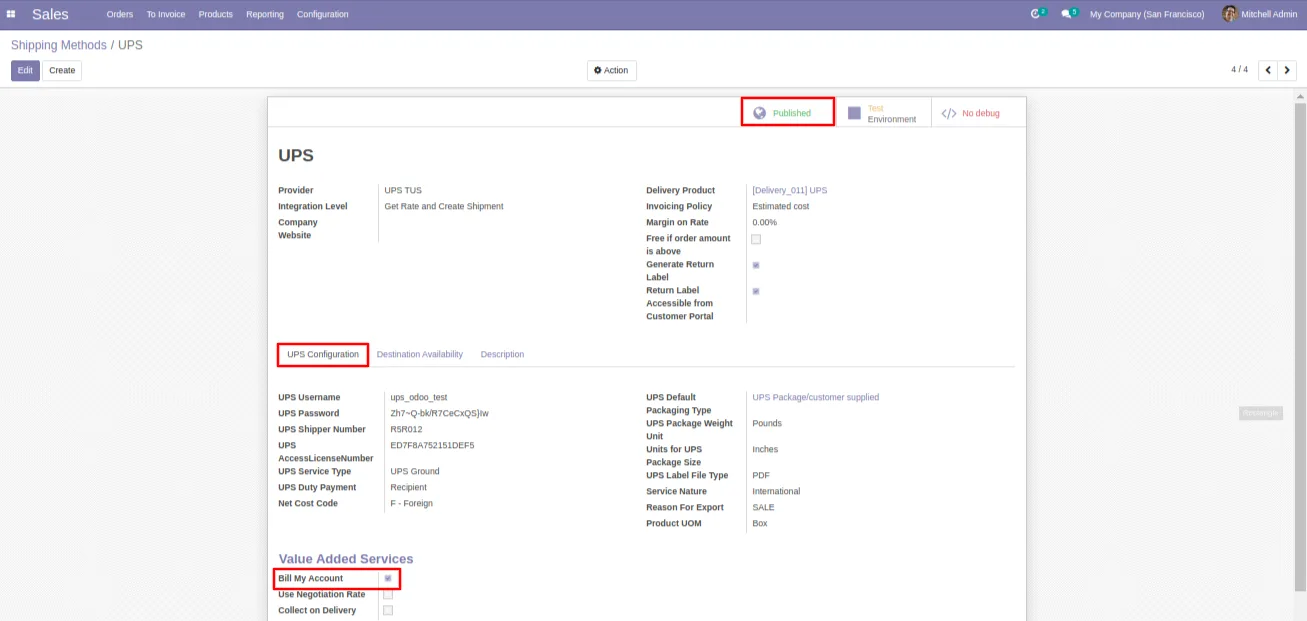Go back to Shipping Methods breadcrumb

coord(58,45)
